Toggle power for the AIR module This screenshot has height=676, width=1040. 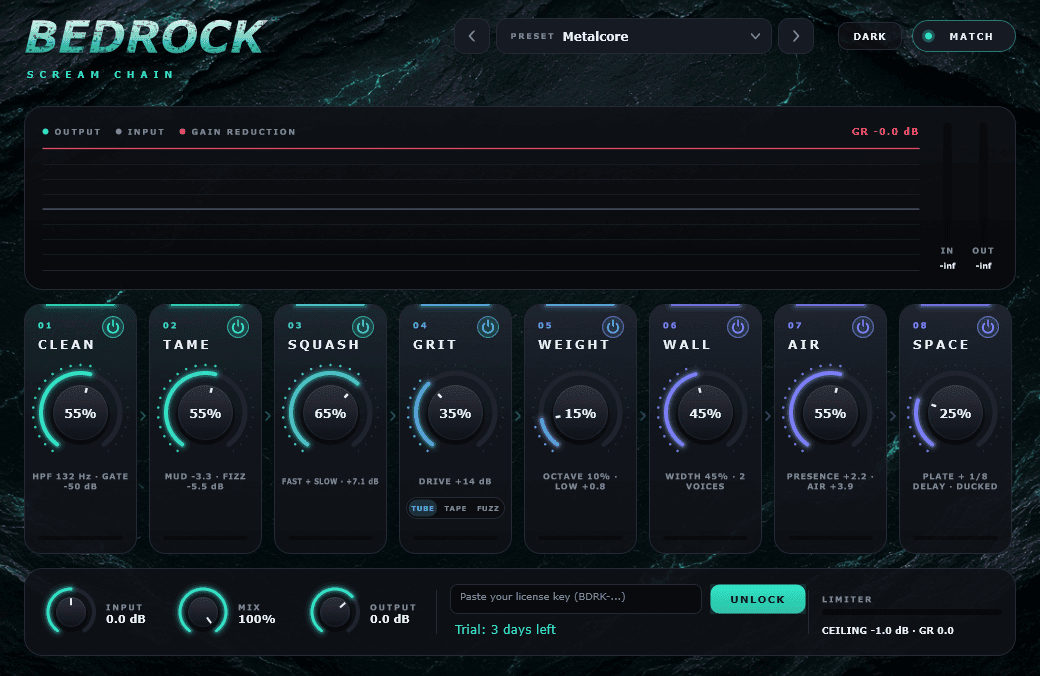click(863, 327)
